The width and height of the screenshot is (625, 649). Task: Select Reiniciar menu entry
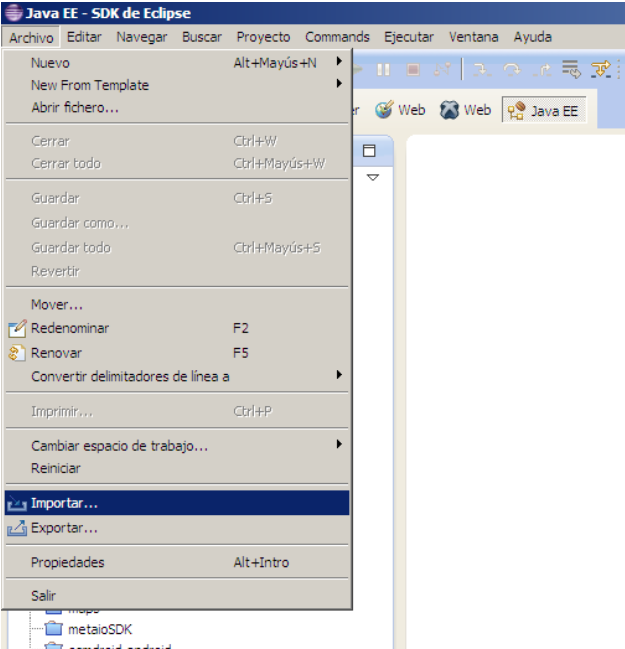tap(177, 468)
